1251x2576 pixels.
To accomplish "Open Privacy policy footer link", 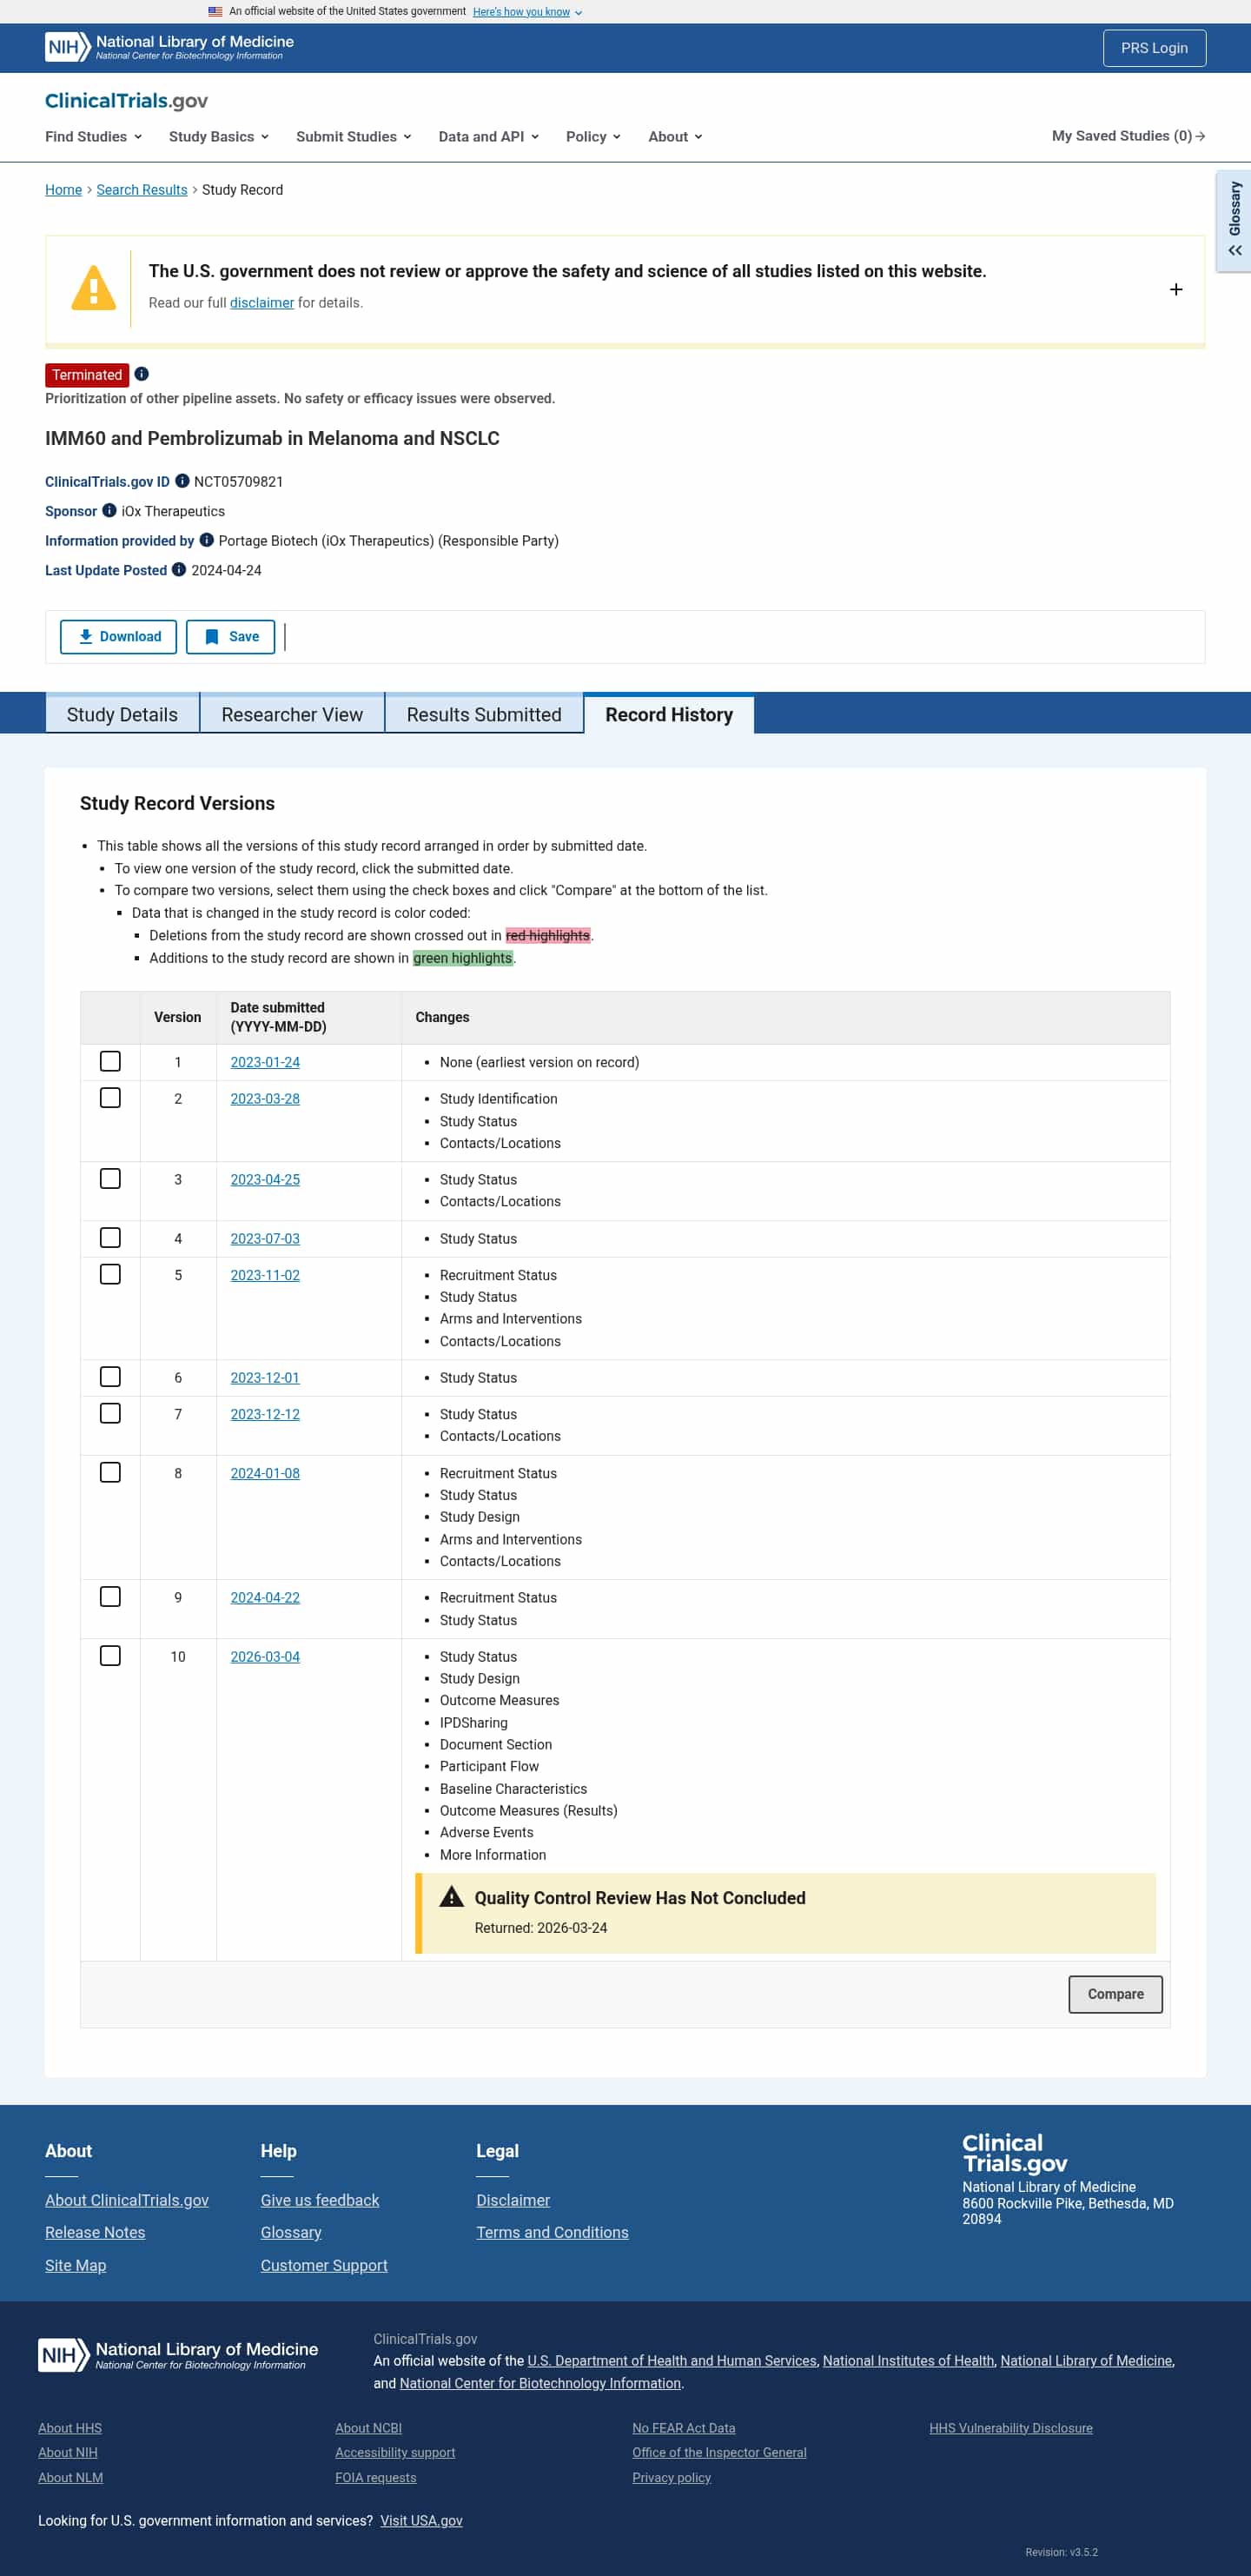I will (671, 2477).
